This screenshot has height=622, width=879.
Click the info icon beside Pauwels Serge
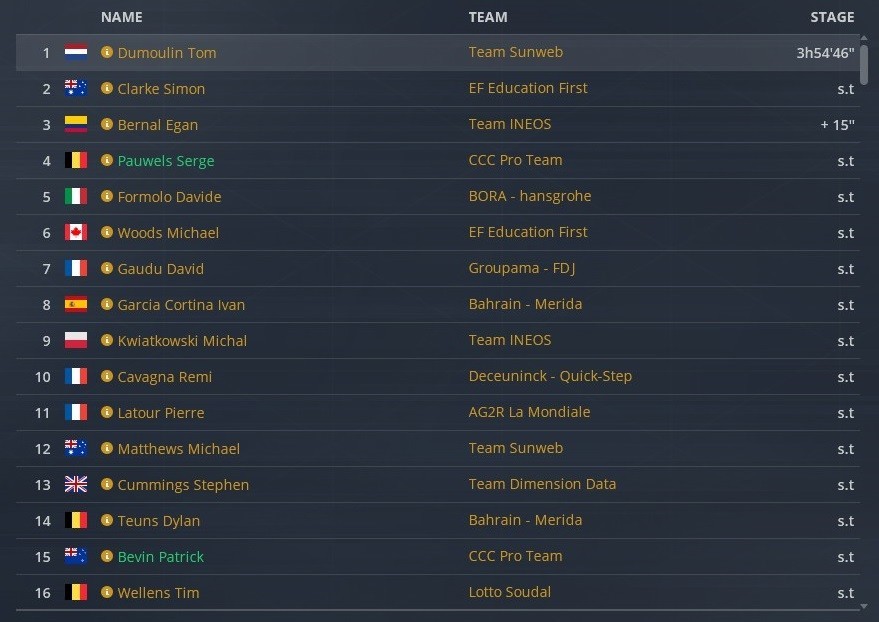(107, 160)
